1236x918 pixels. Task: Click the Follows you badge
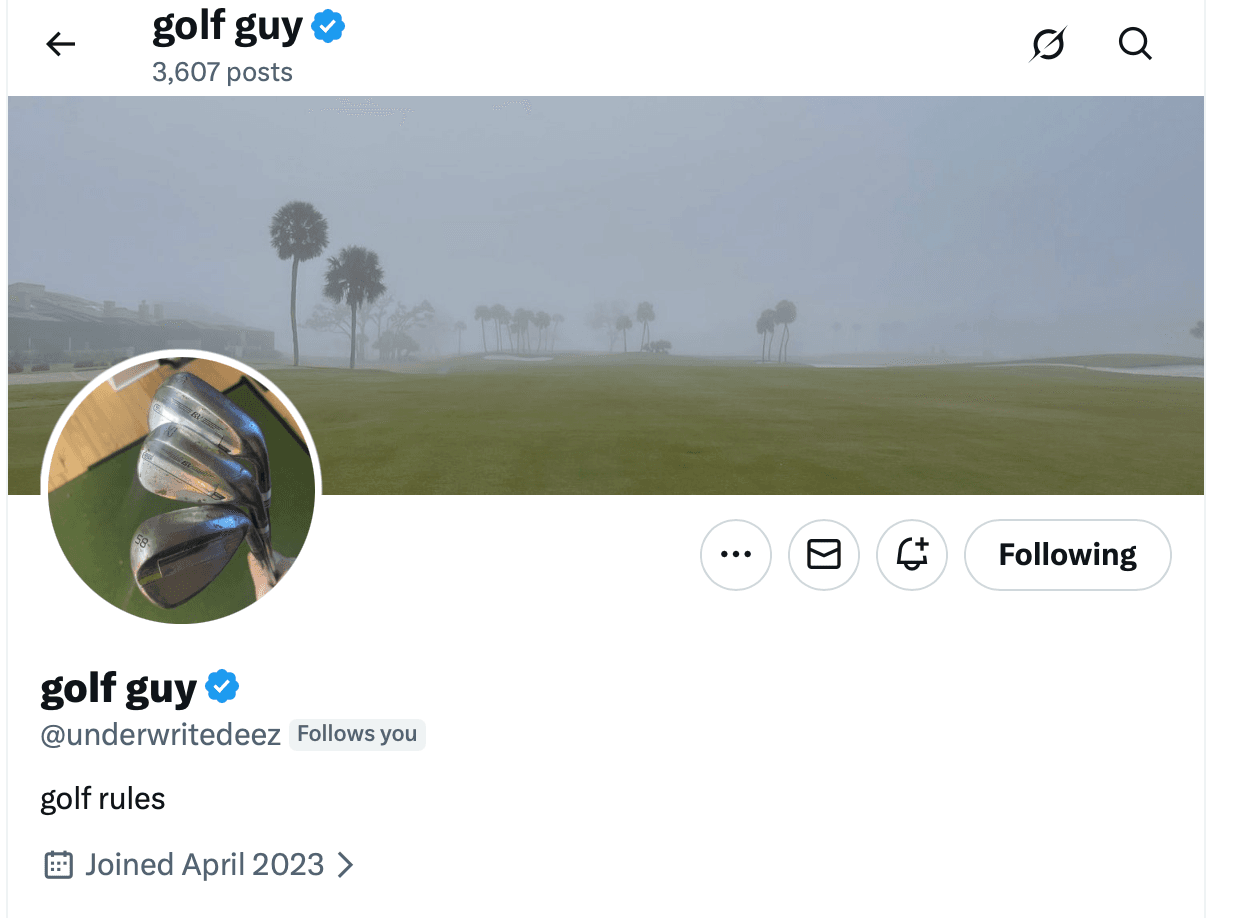pyautogui.click(x=357, y=734)
